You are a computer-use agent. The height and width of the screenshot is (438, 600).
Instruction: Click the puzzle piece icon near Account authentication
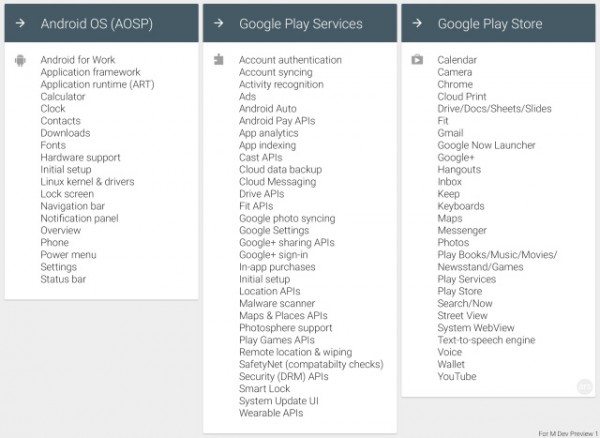click(x=219, y=61)
